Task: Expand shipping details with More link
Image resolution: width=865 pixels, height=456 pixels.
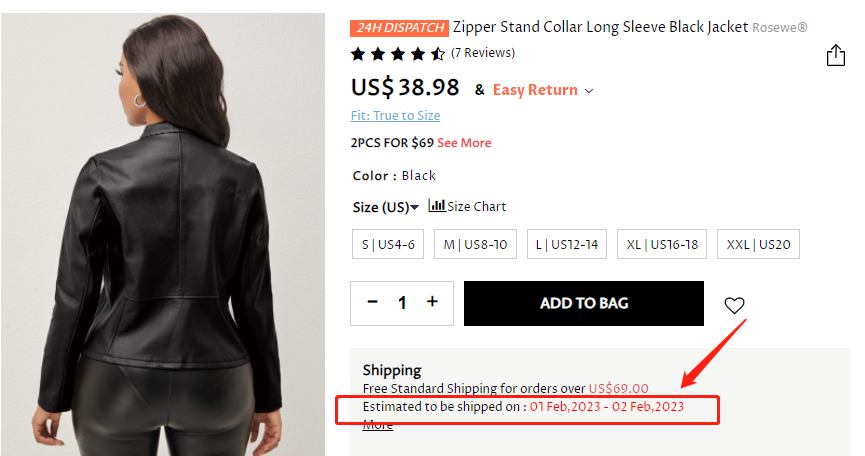Action: pos(378,425)
